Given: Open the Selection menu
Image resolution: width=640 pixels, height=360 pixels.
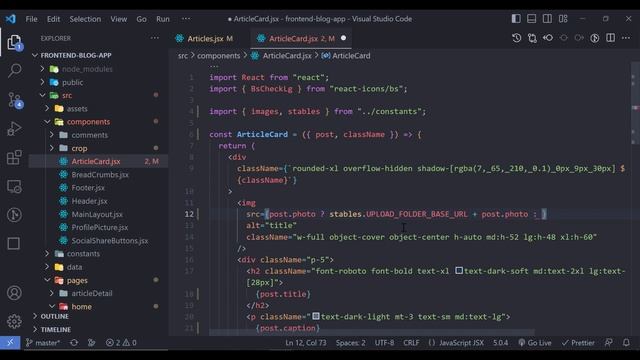Looking at the screenshot, I should tap(85, 19).
